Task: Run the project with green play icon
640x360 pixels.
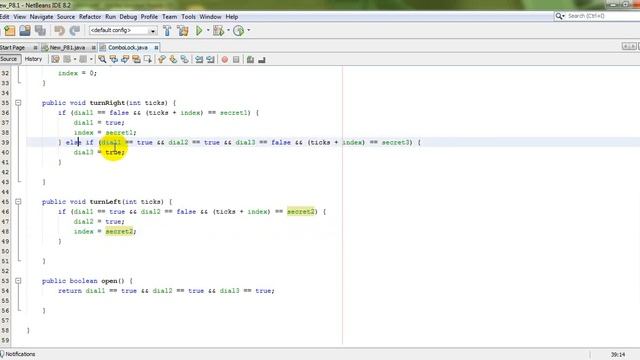Action: 199,31
